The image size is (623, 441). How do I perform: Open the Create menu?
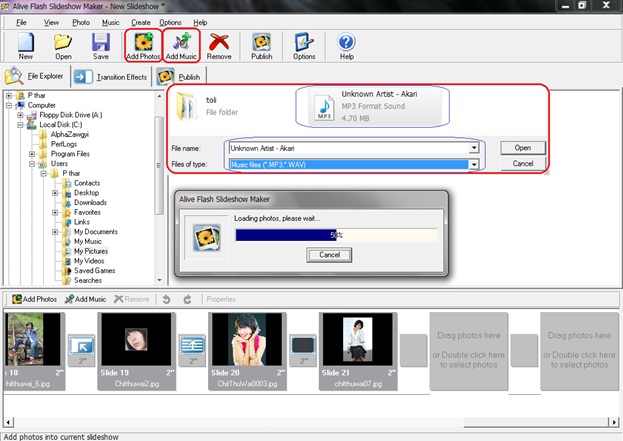pyautogui.click(x=141, y=23)
